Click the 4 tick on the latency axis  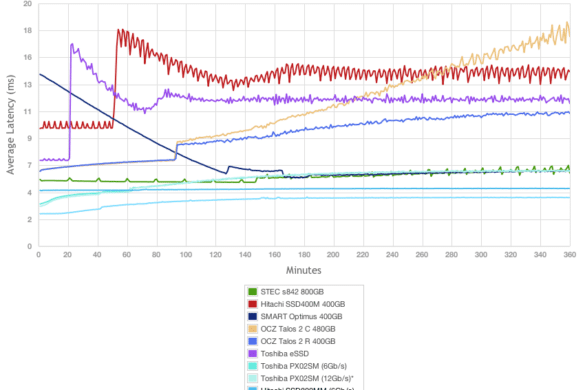coord(29,193)
